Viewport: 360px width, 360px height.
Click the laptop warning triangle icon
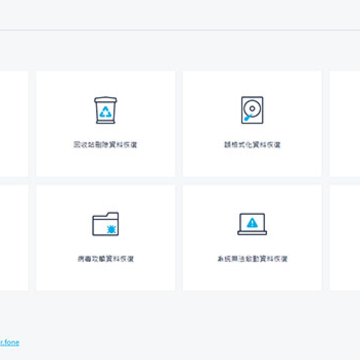click(252, 224)
